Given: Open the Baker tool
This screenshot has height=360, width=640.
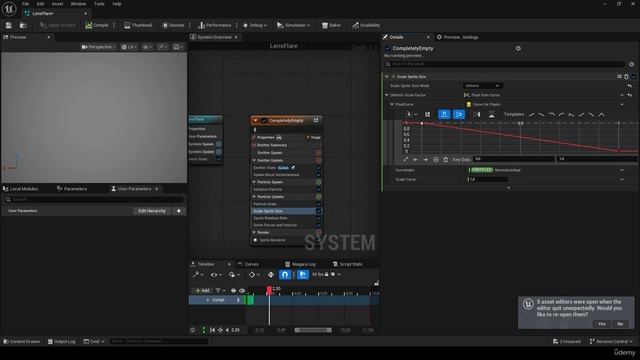Looking at the screenshot, I should 331,25.
